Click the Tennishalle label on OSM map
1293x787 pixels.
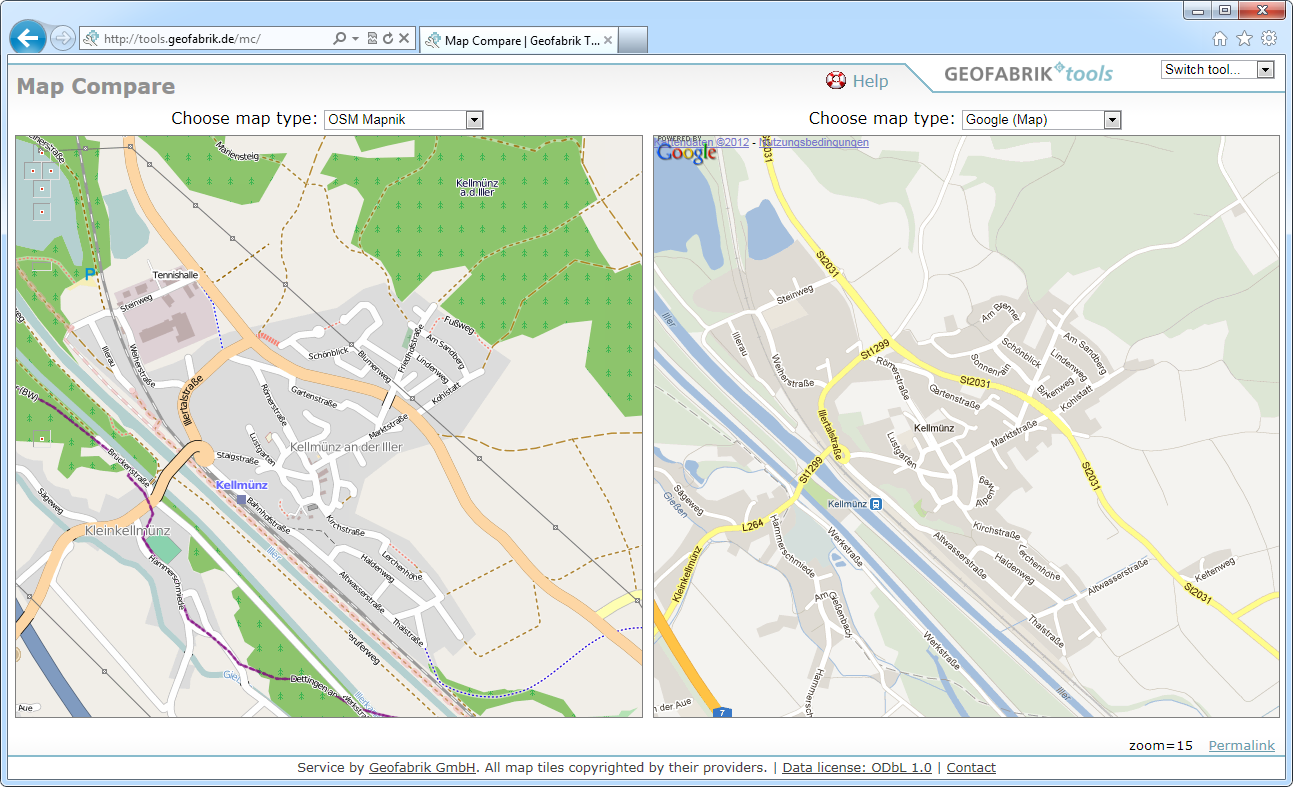175,275
